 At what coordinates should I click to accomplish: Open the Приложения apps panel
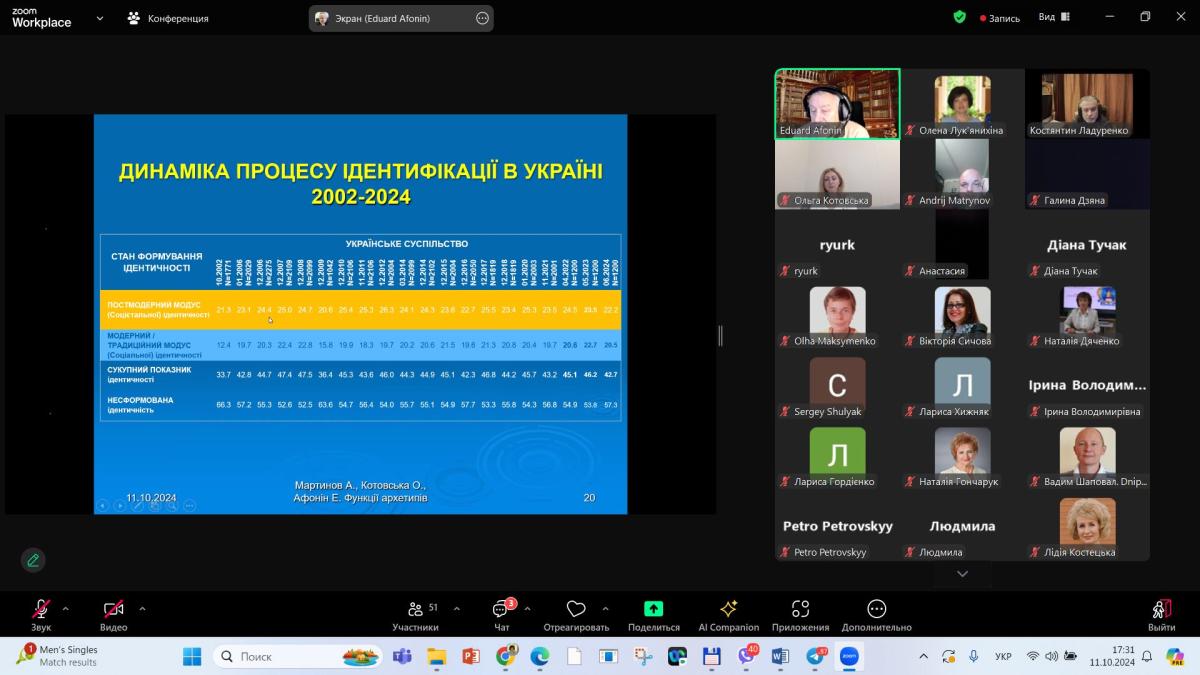pyautogui.click(x=800, y=615)
